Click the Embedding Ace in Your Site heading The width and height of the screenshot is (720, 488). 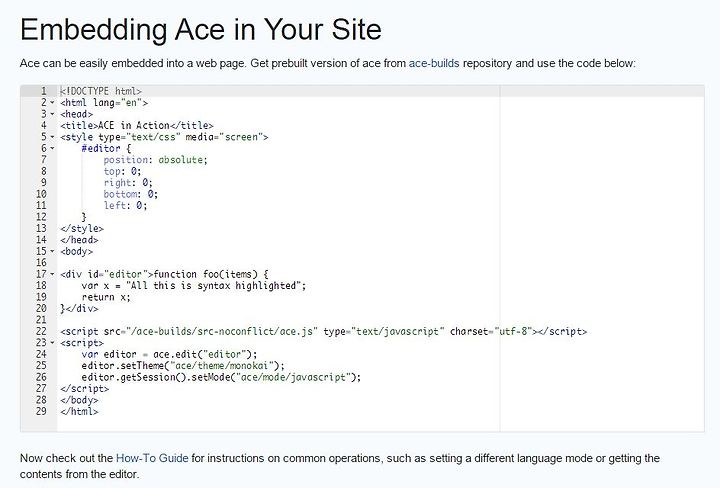click(x=201, y=29)
